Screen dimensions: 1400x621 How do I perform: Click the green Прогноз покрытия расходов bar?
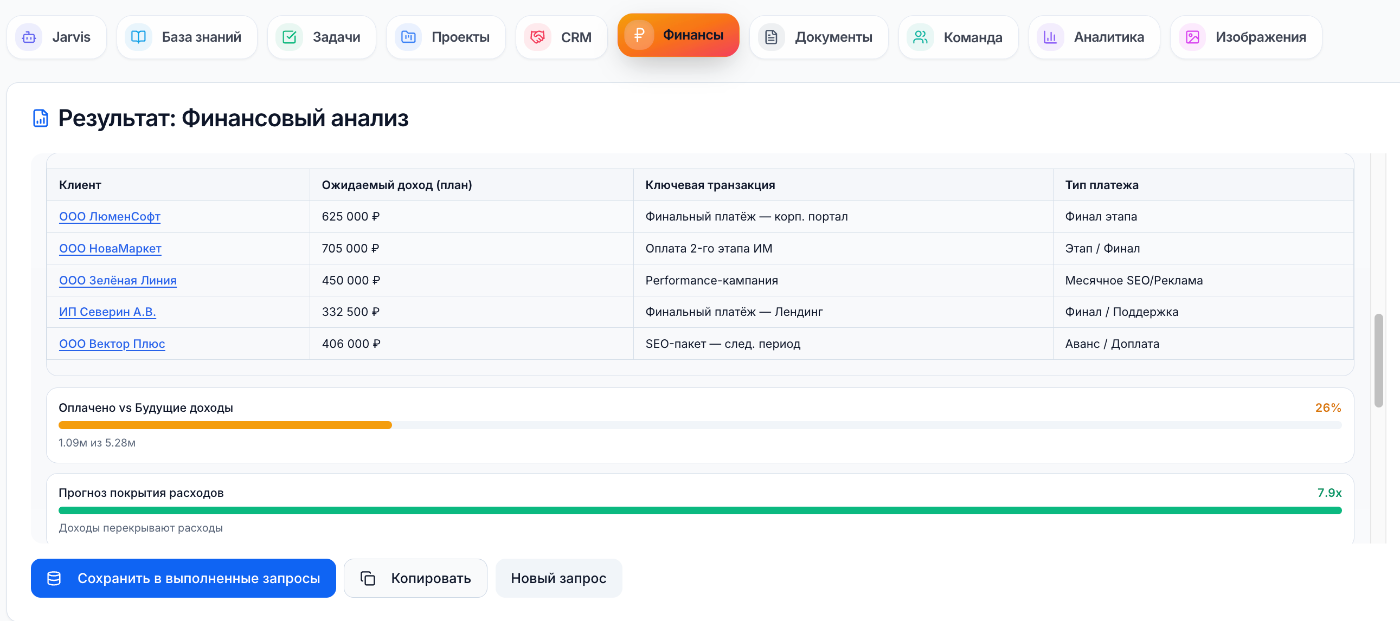tap(700, 510)
